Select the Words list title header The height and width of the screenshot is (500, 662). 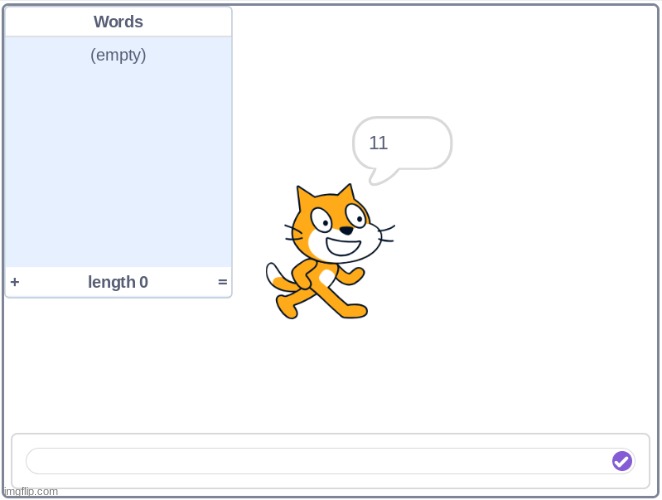[118, 22]
